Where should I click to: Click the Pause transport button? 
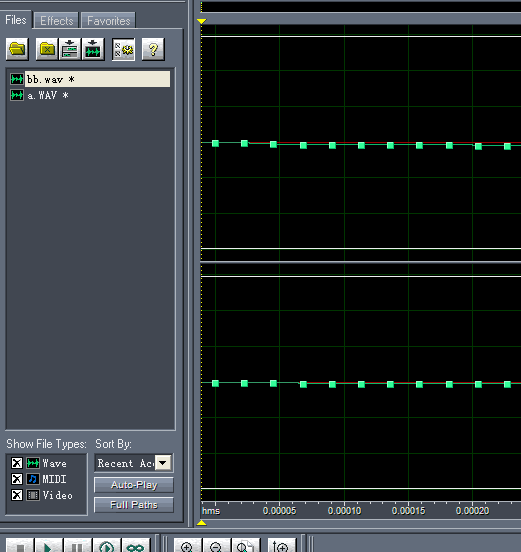(77, 546)
